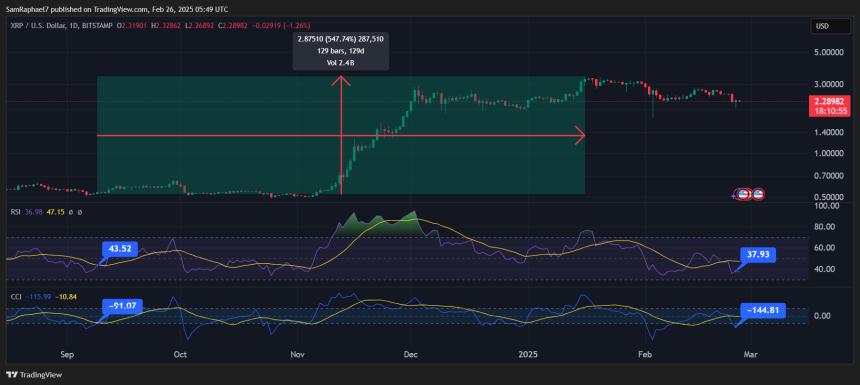Click the 3.00000 price axis label
The height and width of the screenshot is (385, 860).
click(x=828, y=84)
